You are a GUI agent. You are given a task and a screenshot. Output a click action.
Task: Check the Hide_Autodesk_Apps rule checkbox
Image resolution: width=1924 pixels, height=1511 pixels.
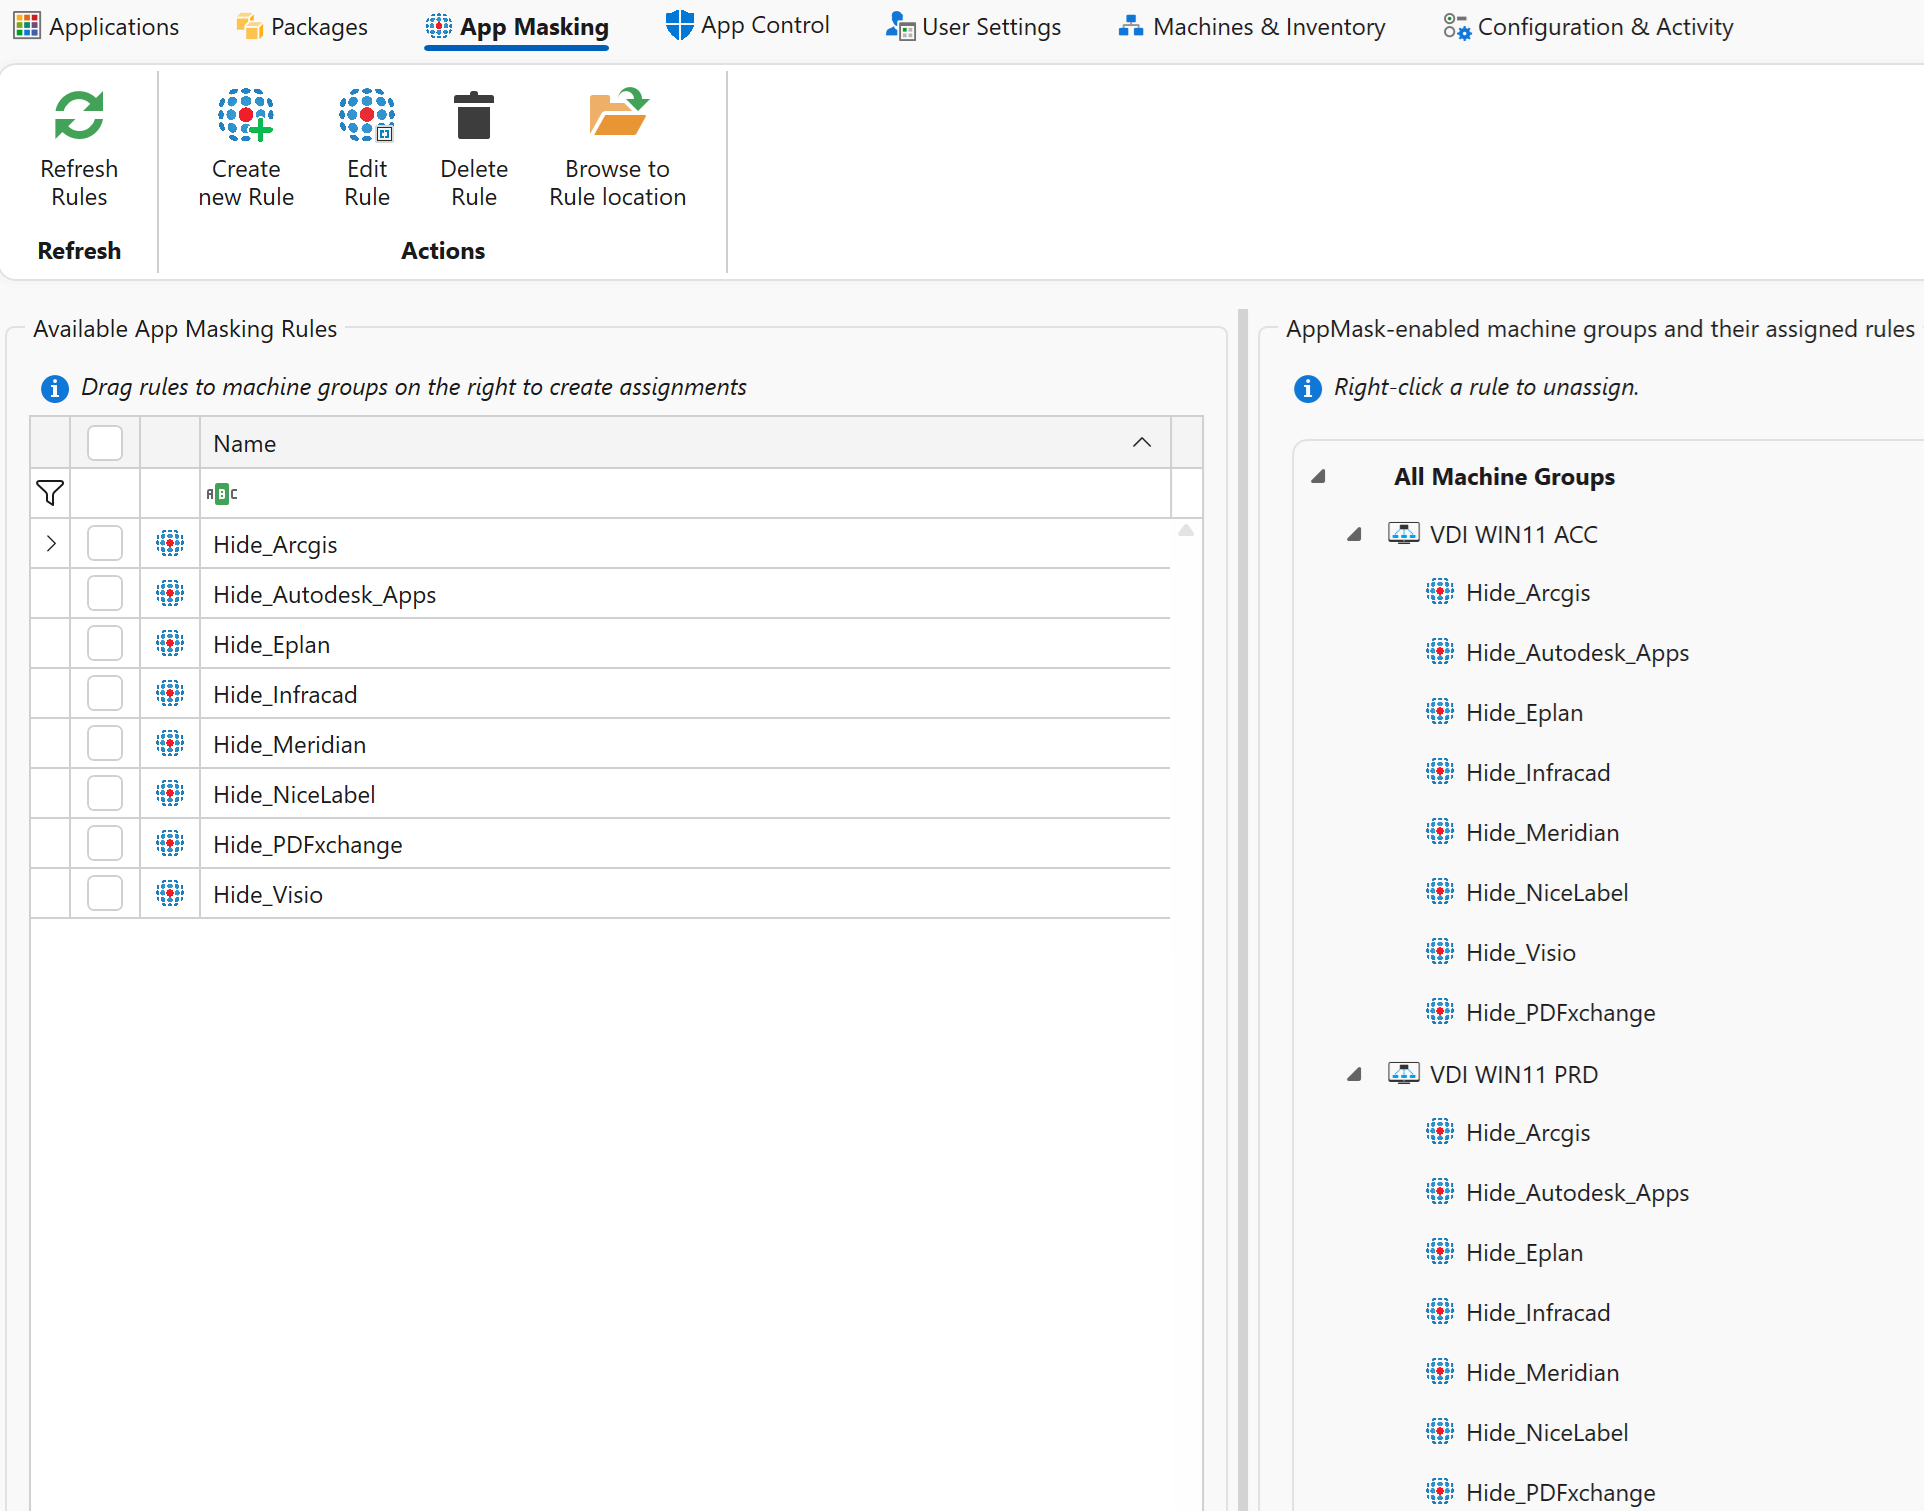105,594
